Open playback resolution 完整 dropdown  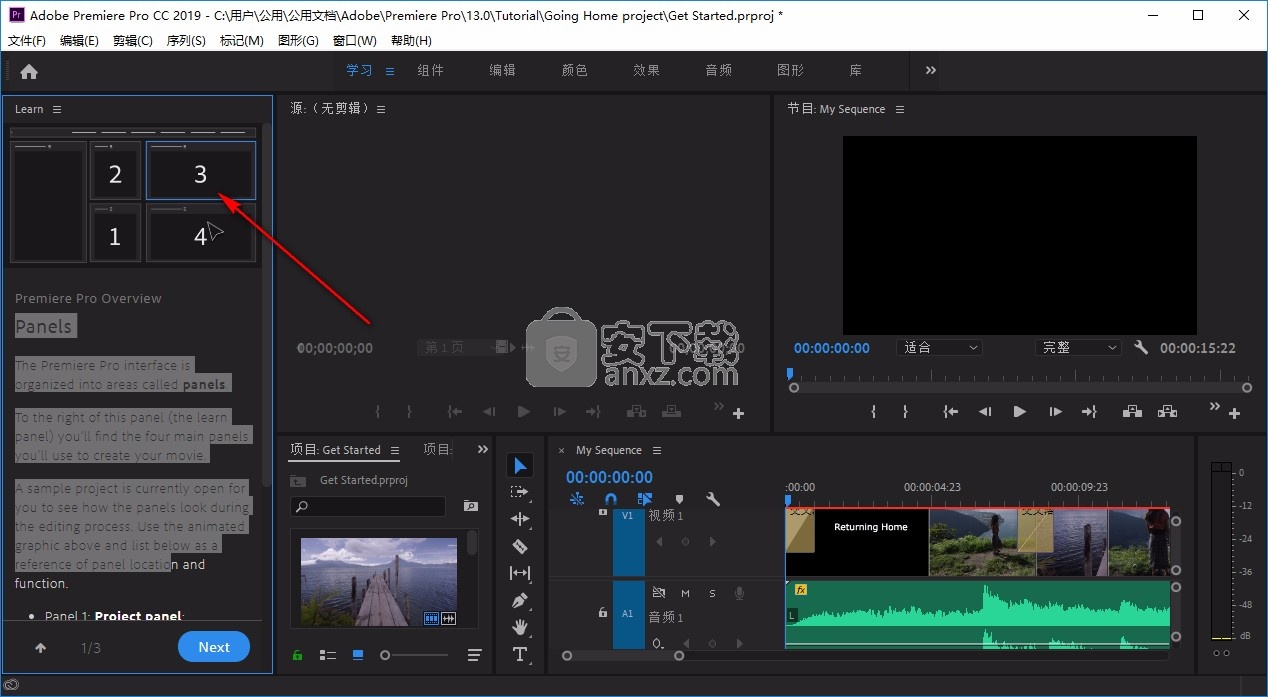[1078, 347]
